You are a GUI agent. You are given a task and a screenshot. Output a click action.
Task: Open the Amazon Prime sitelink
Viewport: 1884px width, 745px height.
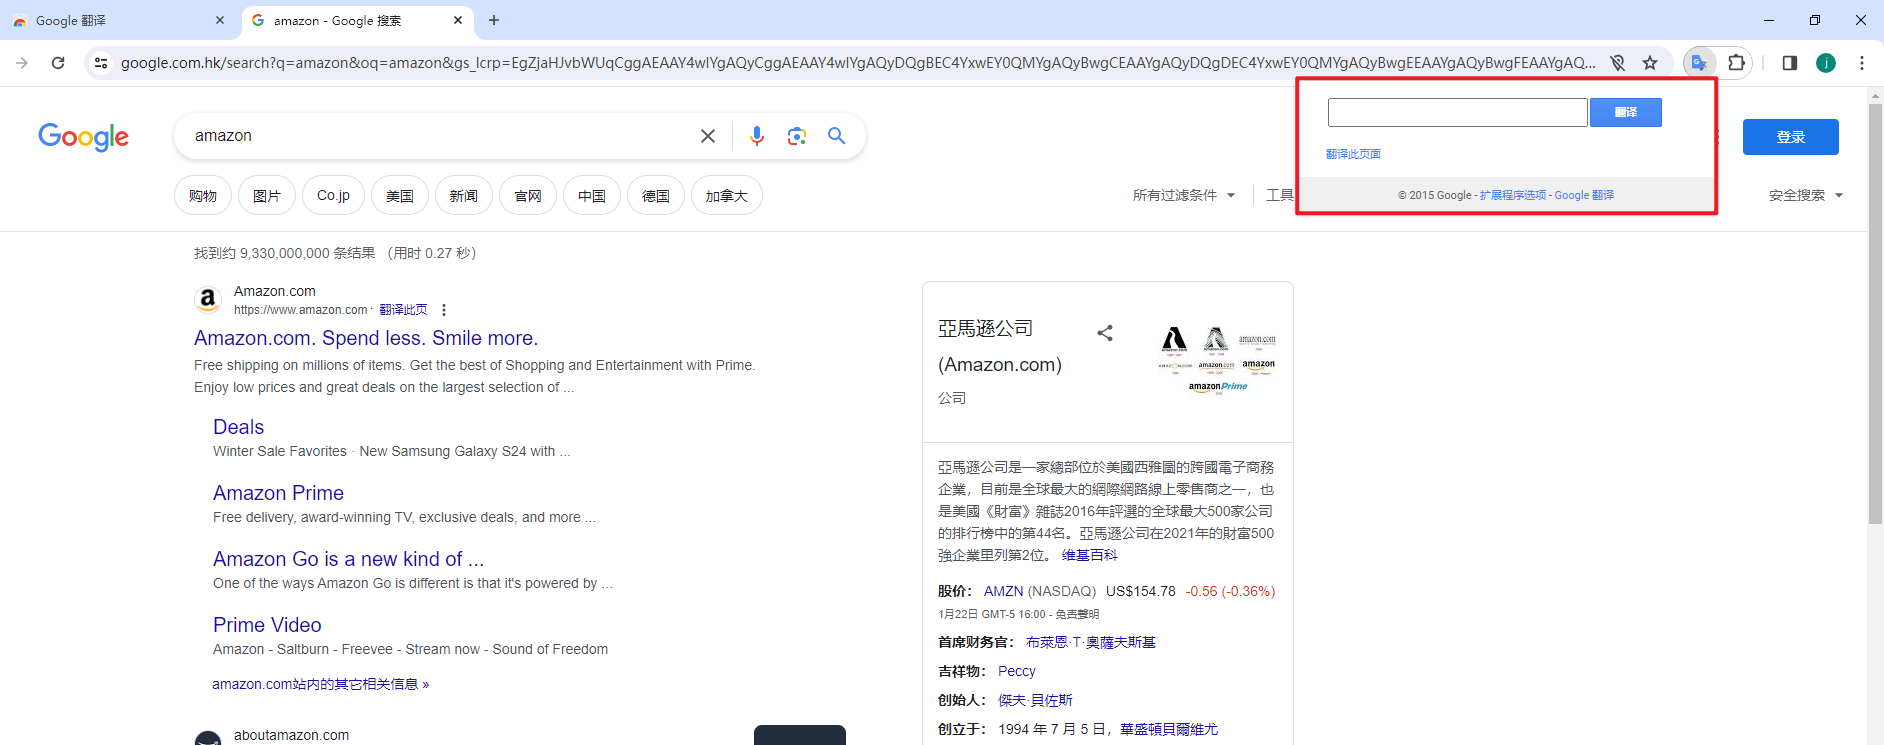(278, 493)
